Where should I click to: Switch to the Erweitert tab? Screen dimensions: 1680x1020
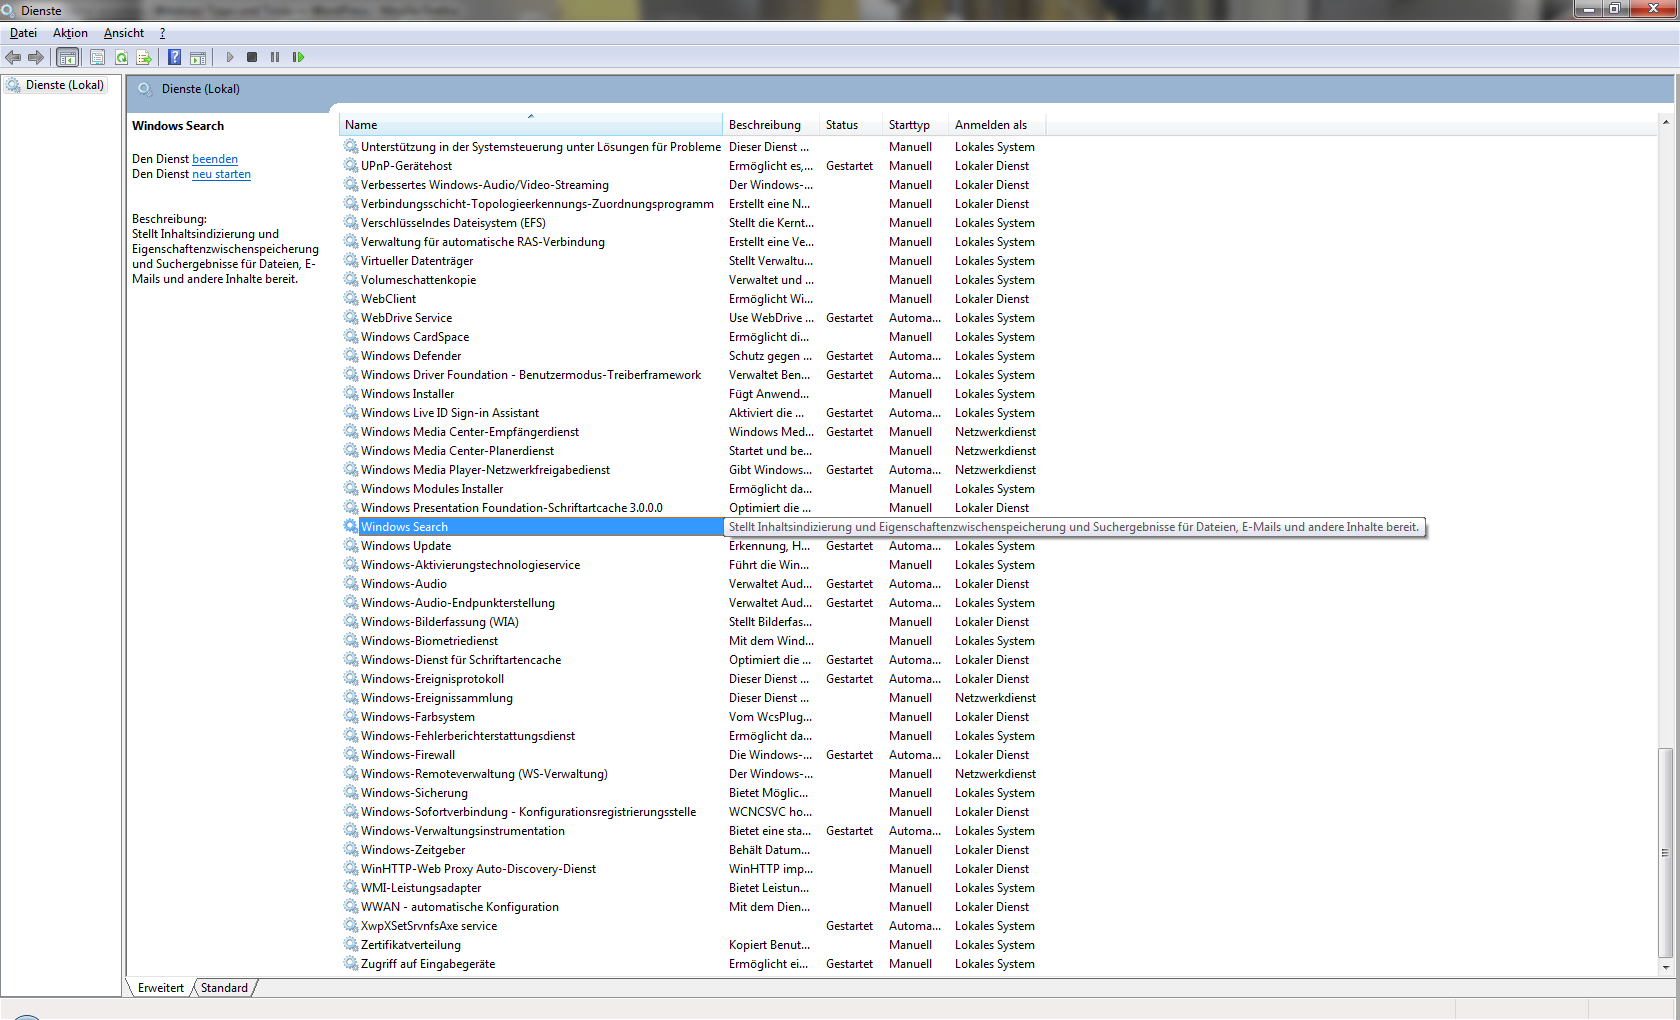[x=161, y=988]
